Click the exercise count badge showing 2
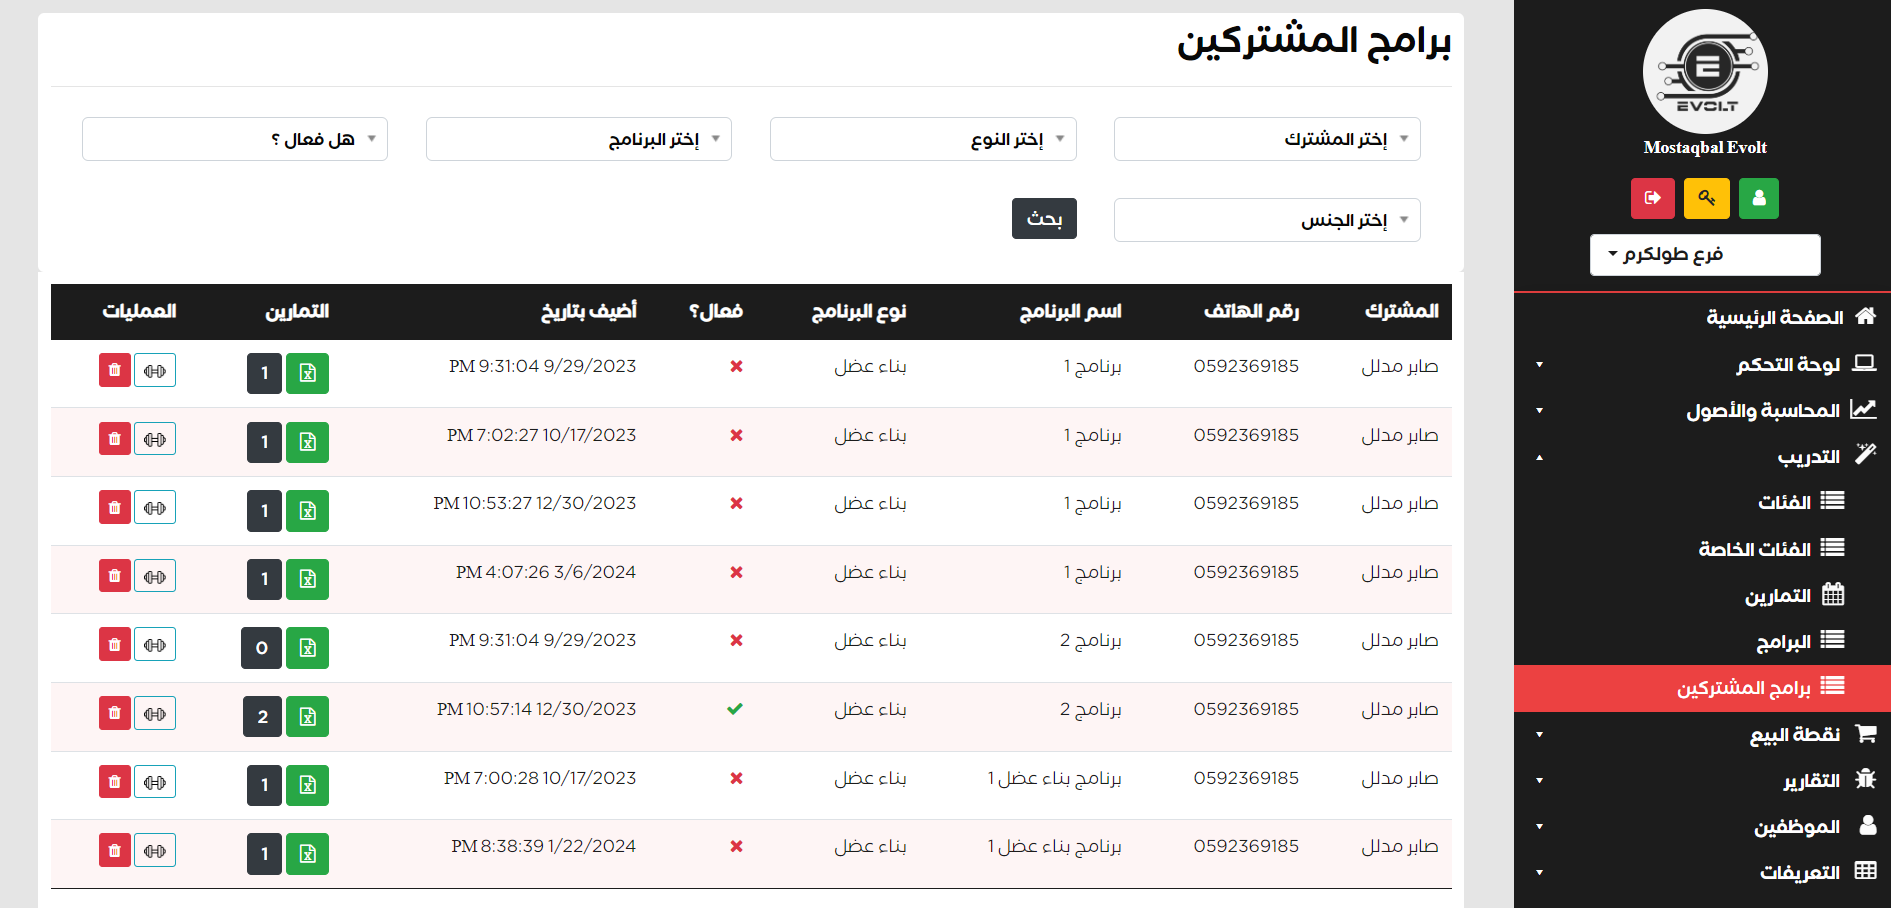This screenshot has height=908, width=1891. click(262, 717)
